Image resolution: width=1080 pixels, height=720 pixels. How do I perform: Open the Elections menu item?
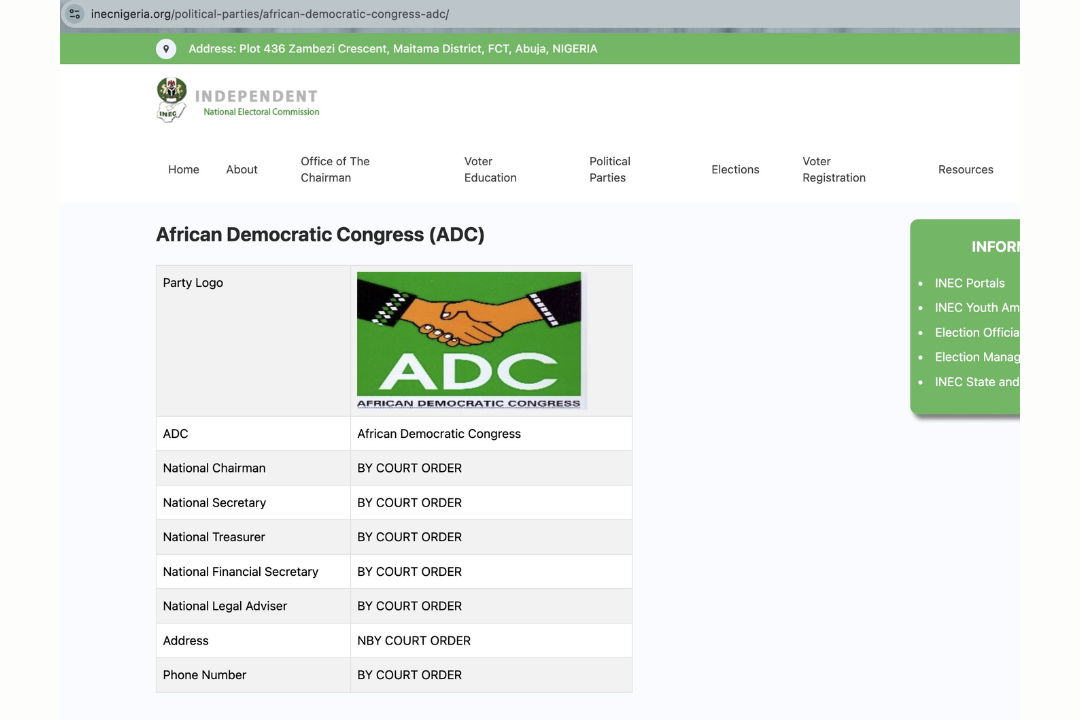click(x=735, y=170)
